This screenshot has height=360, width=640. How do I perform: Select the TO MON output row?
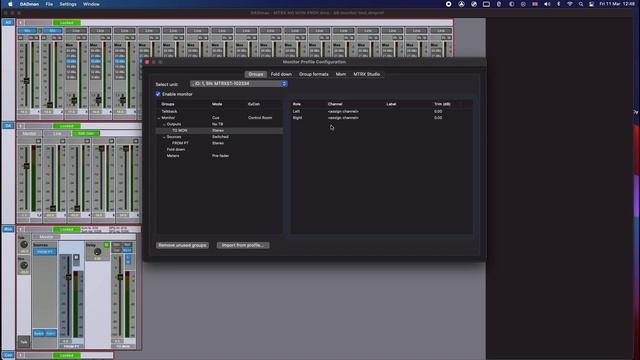219,131
